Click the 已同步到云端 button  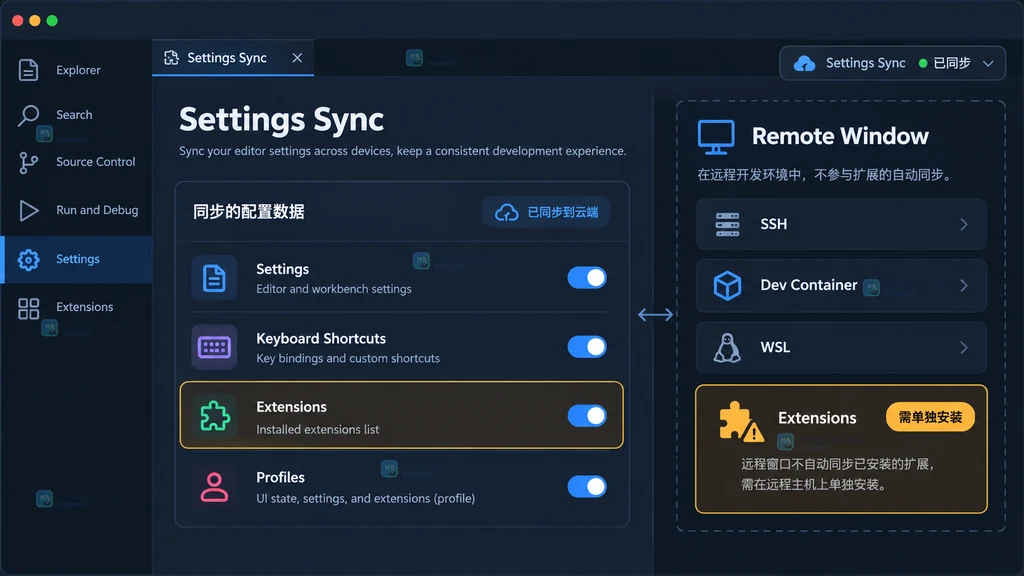click(546, 212)
